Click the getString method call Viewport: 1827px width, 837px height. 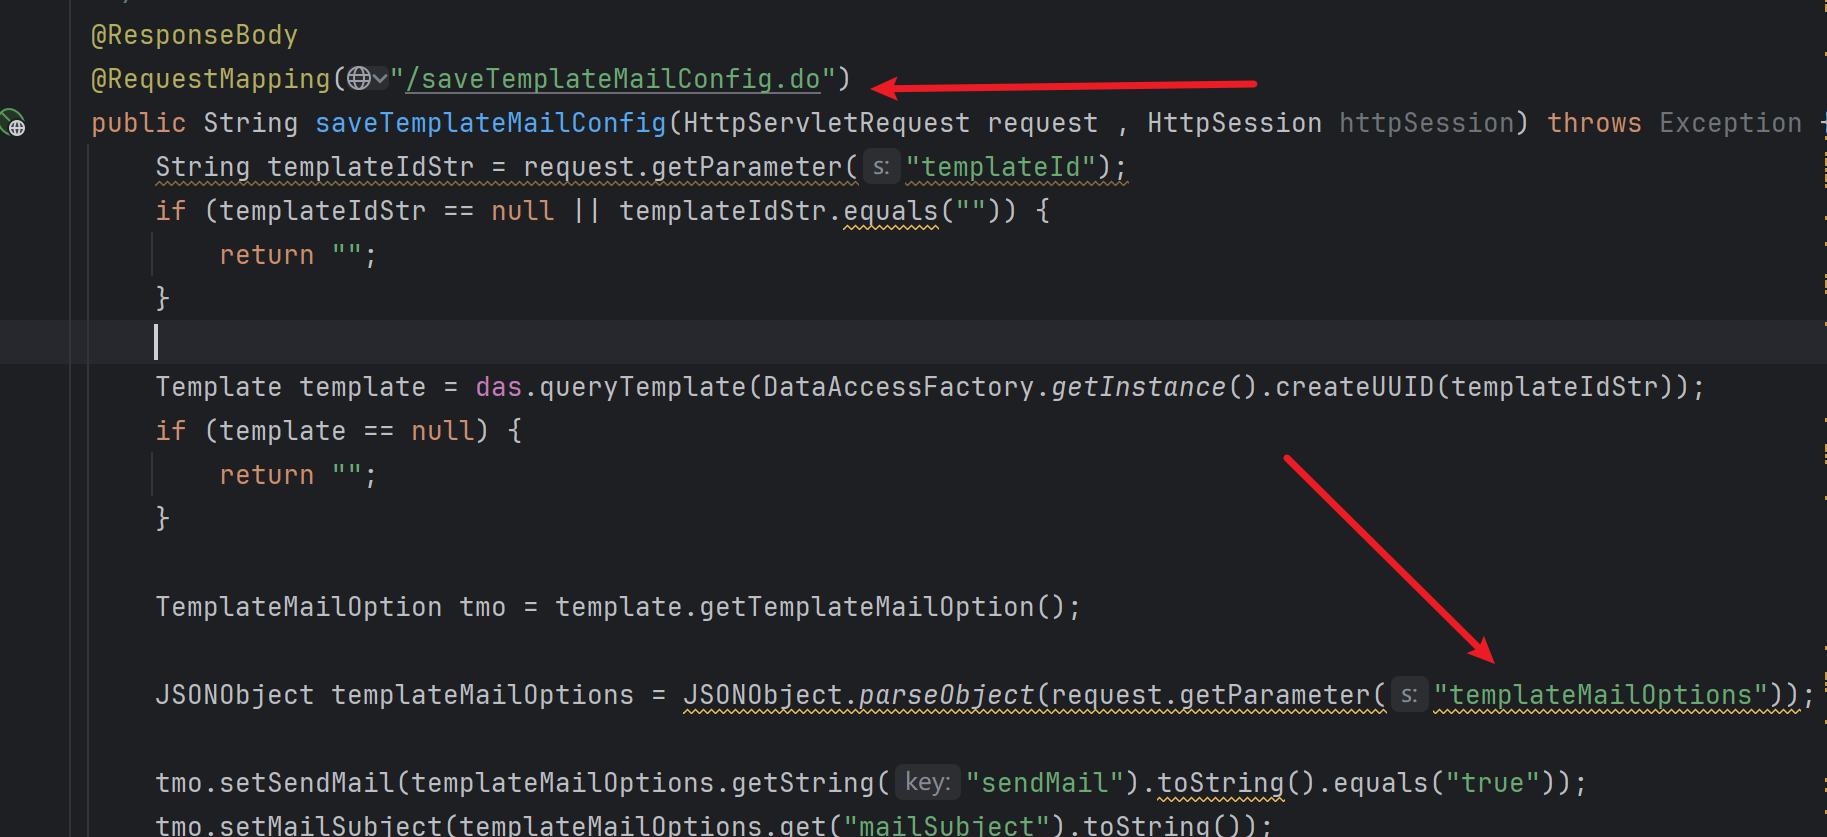click(x=803, y=783)
